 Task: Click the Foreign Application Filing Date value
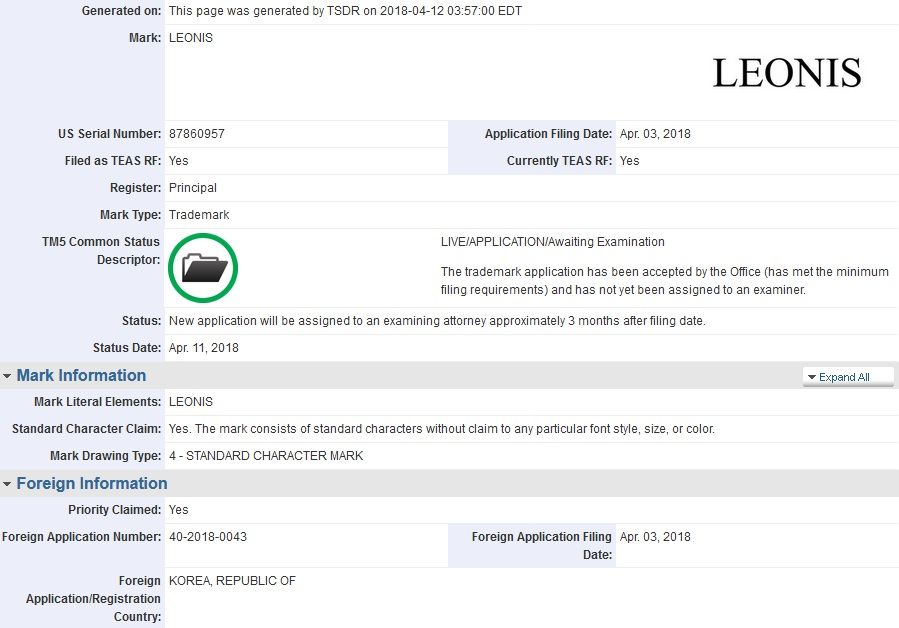coord(655,537)
